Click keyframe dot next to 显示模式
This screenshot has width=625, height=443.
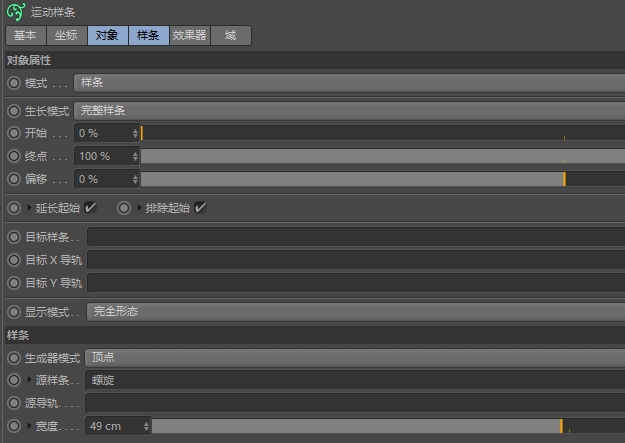coord(14,312)
